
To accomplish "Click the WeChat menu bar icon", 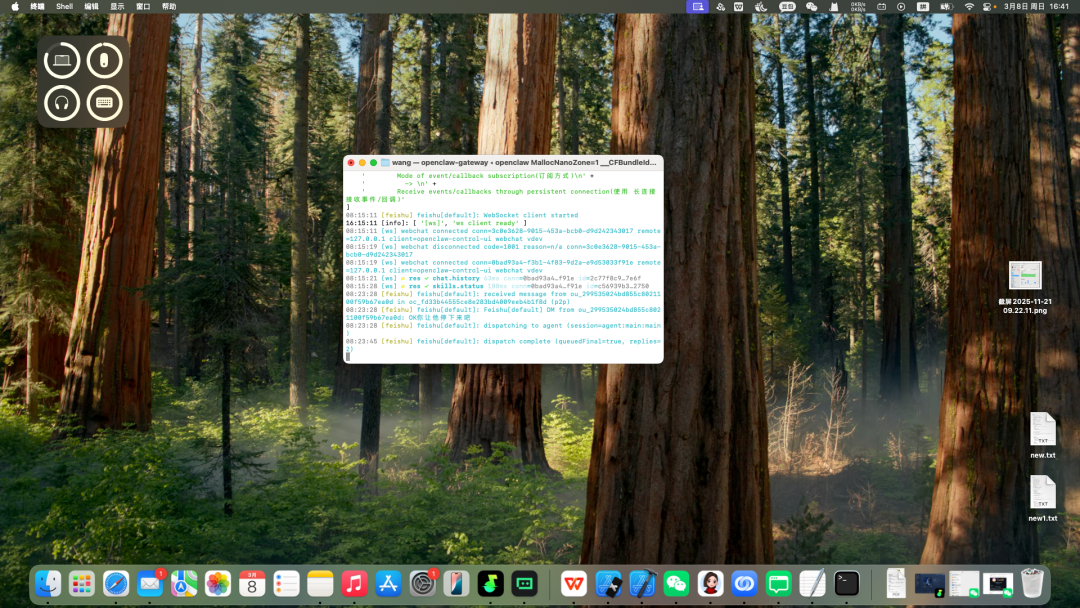I will point(811,6).
